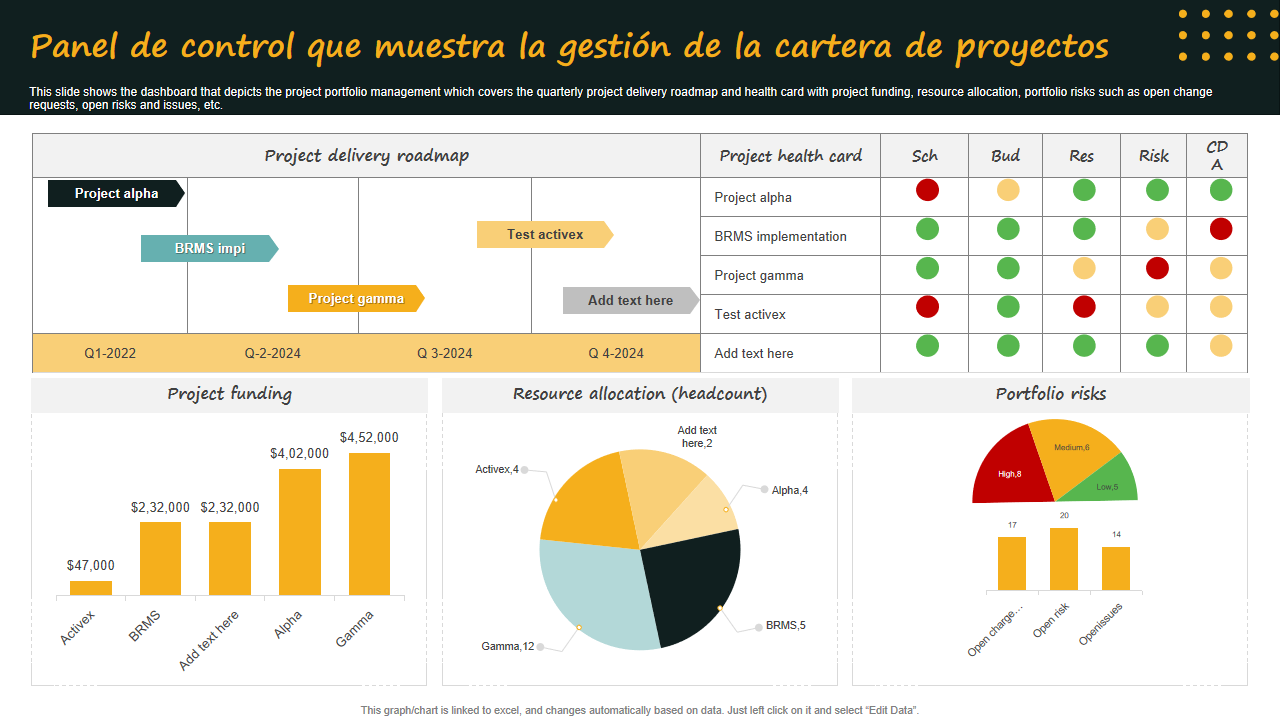Select the Open risk bar labeled 20

(1064, 559)
